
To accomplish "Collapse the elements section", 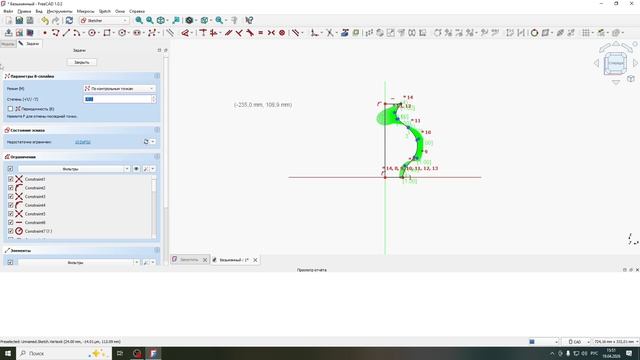I will 157,250.
